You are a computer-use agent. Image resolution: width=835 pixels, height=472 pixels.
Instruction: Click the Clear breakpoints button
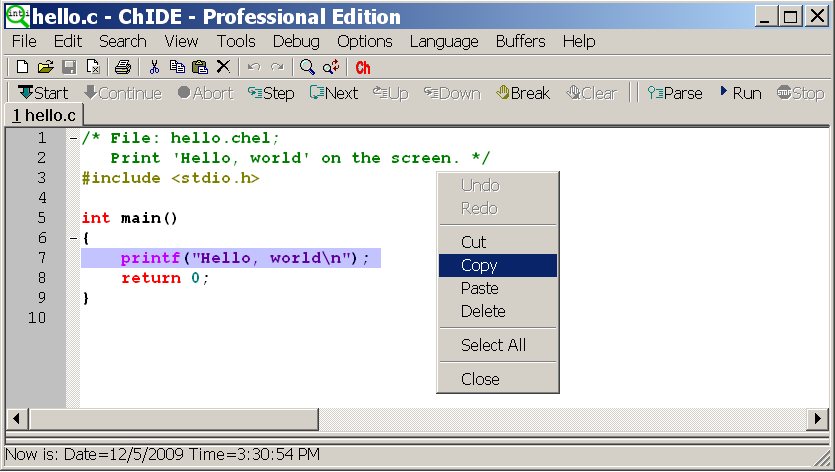coord(592,93)
